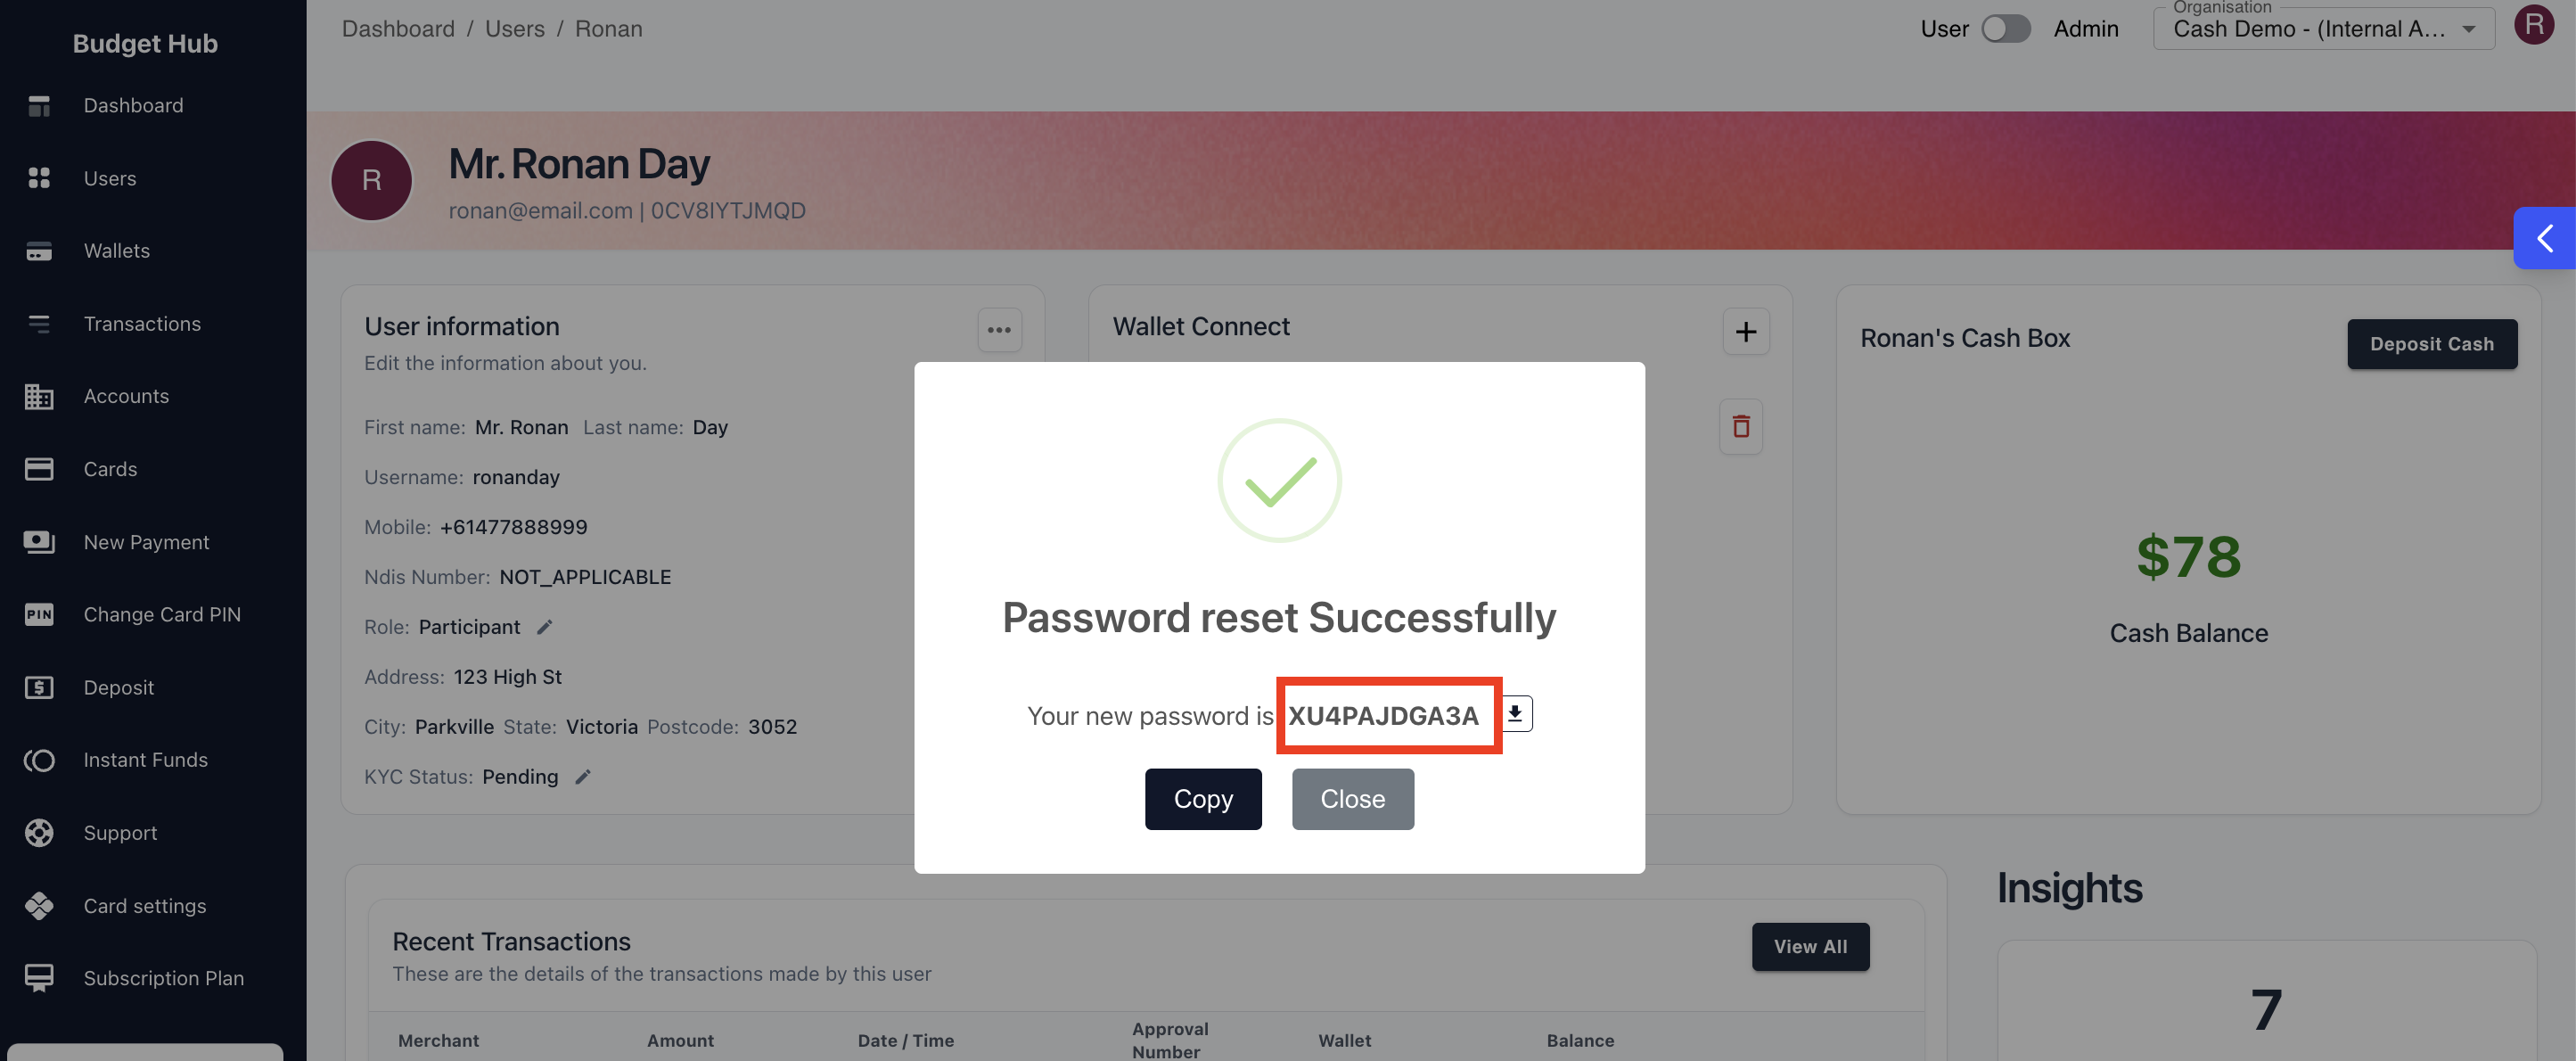The width and height of the screenshot is (2576, 1061).
Task: Click the Deposit Cash button
Action: click(2431, 344)
